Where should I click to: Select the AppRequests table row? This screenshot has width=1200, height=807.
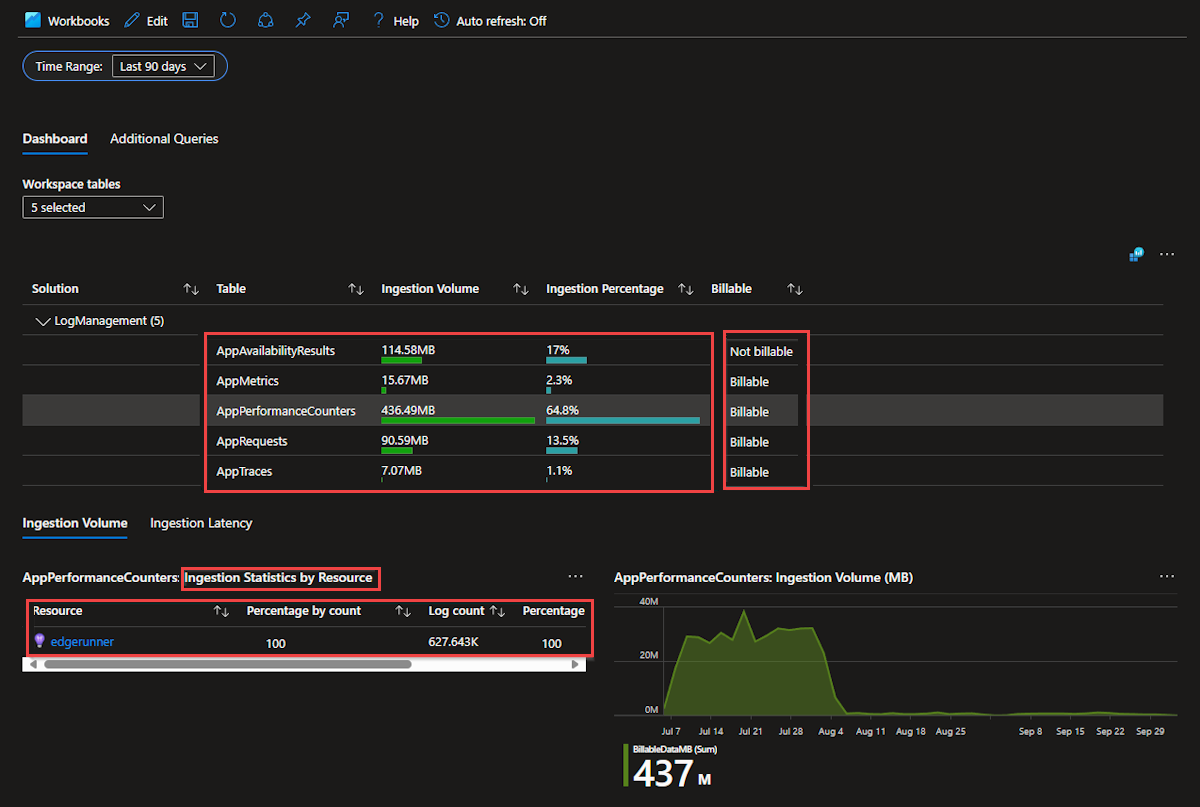point(251,442)
